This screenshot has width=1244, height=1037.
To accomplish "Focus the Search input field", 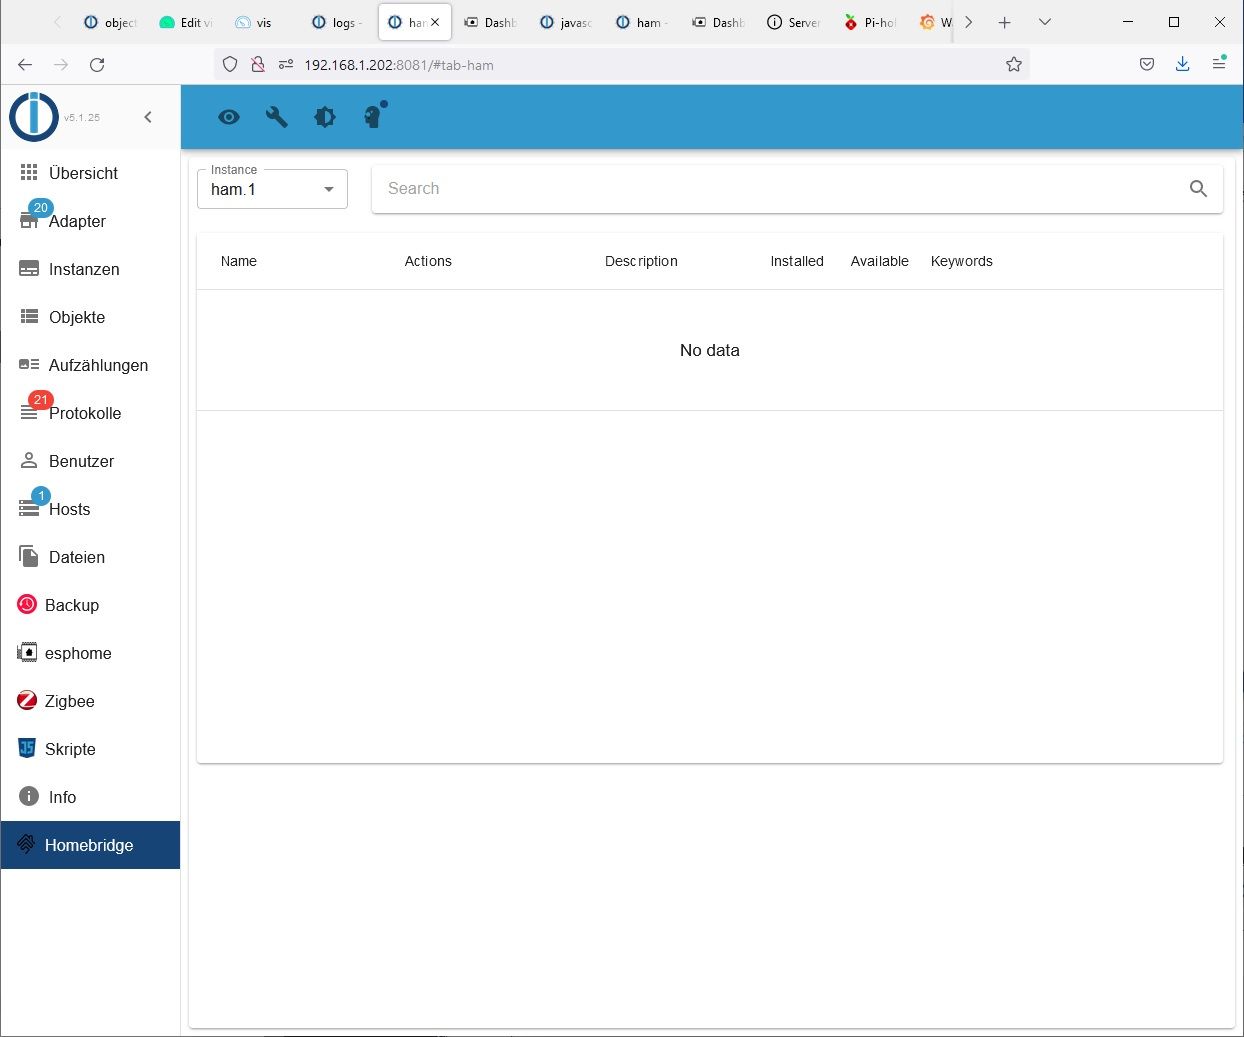I will point(780,189).
